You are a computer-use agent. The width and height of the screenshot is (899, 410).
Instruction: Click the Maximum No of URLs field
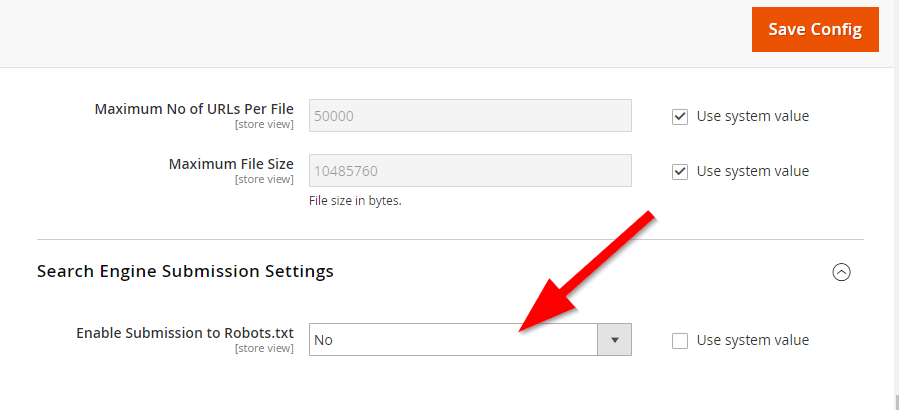click(x=470, y=116)
